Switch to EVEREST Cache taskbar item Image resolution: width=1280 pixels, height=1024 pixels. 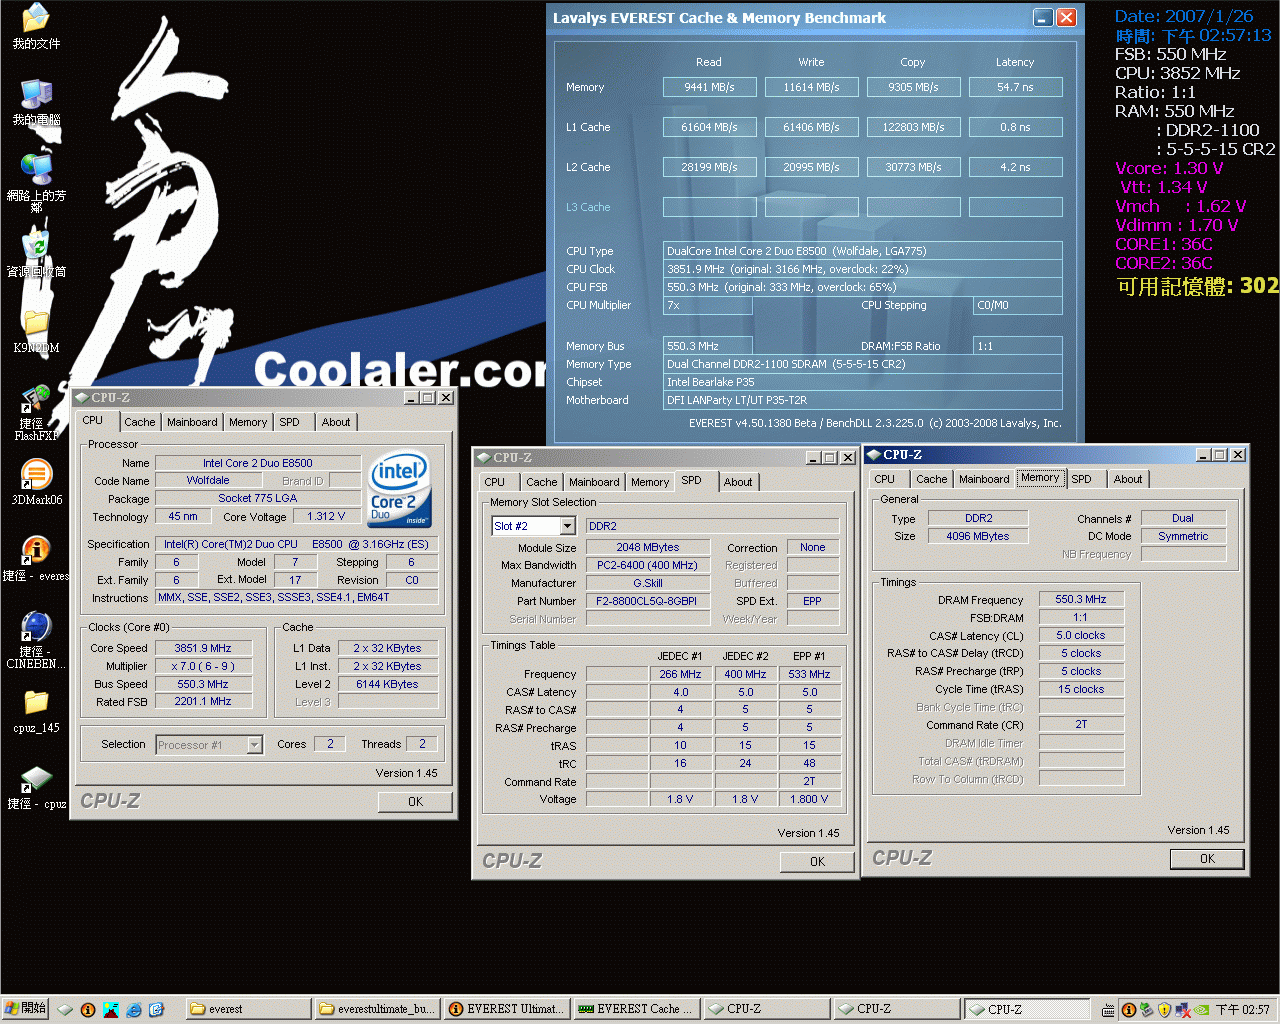pos(637,1009)
